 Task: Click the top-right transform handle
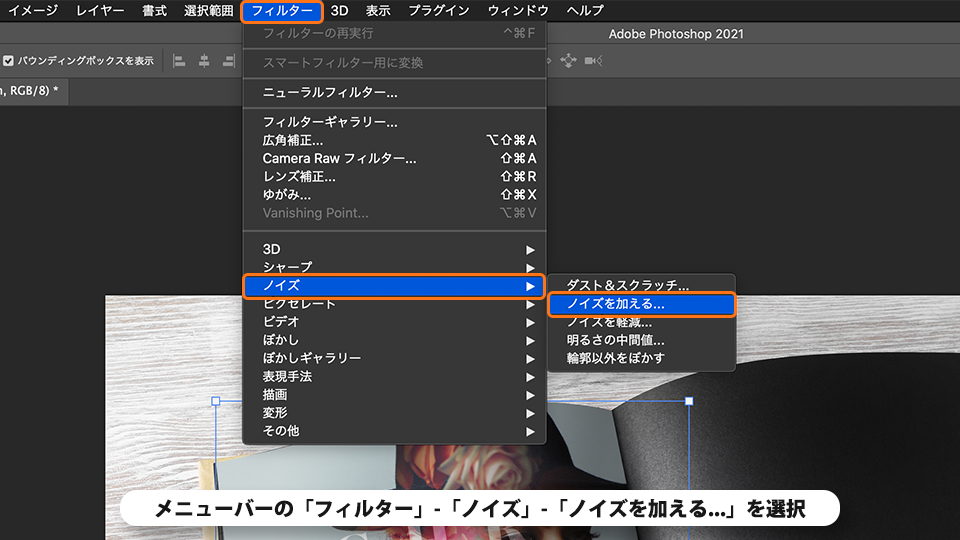tap(689, 401)
